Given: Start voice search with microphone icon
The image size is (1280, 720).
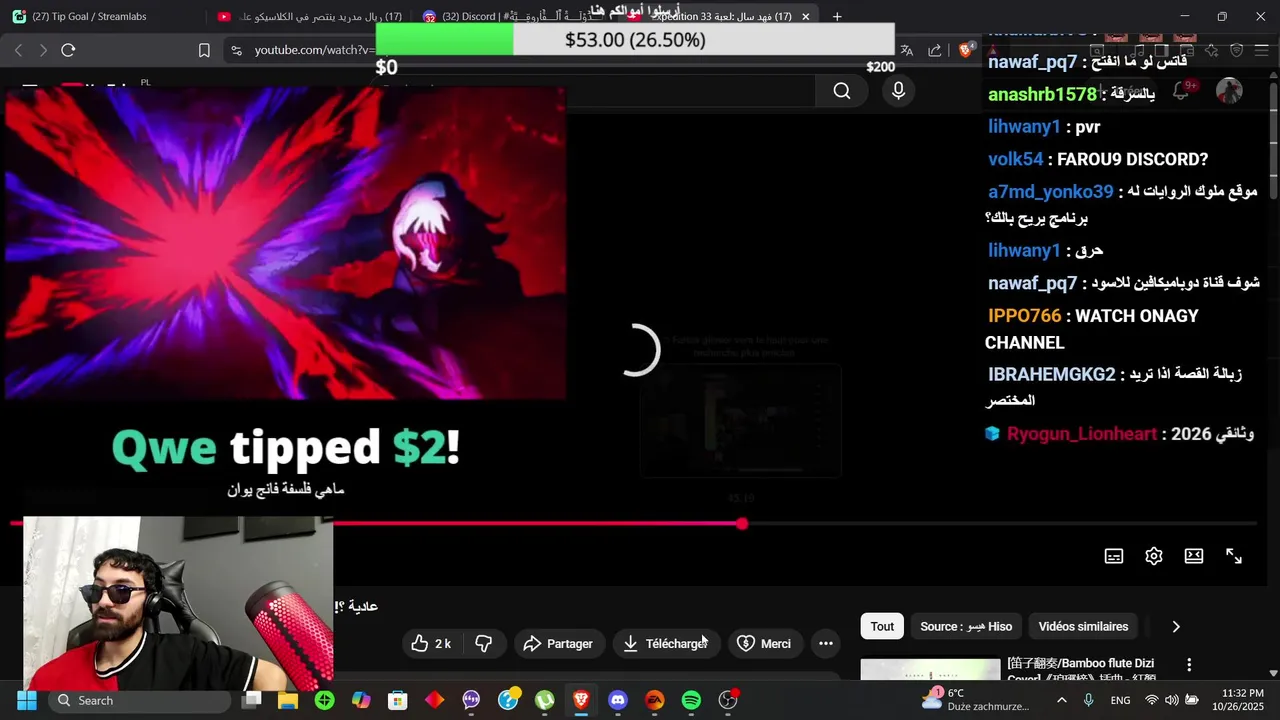Looking at the screenshot, I should point(898,91).
